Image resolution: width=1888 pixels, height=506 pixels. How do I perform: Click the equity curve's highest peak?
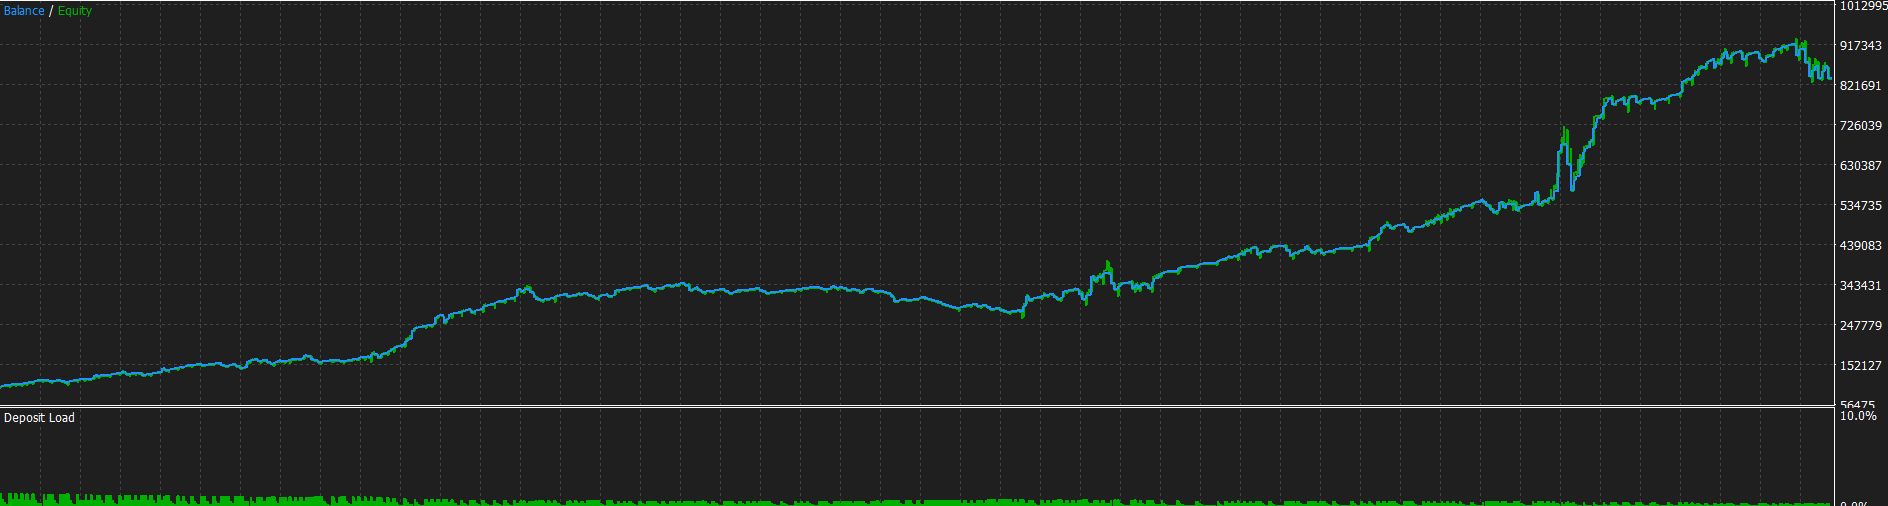point(1796,41)
